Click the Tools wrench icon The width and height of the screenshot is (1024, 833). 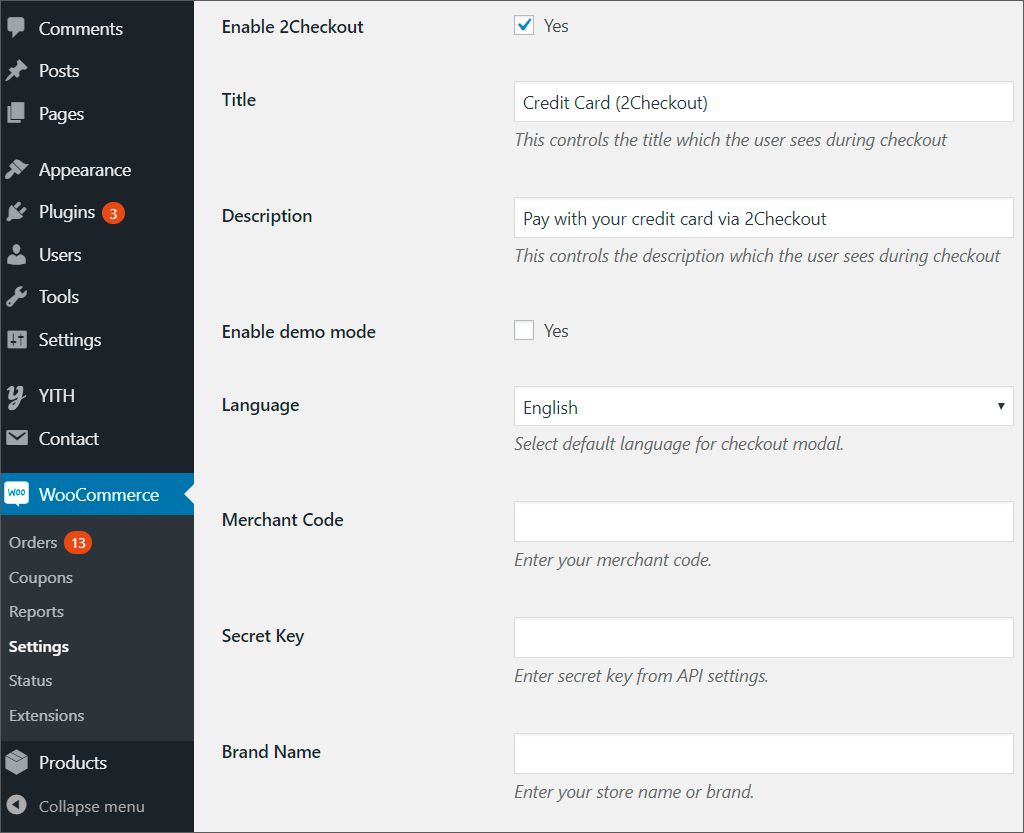pyautogui.click(x=16, y=297)
